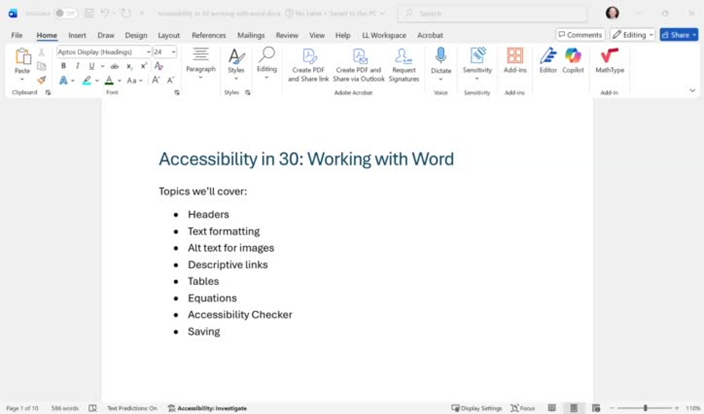This screenshot has width=704, height=414.
Task: Switch to the Design tab
Action: (x=136, y=35)
